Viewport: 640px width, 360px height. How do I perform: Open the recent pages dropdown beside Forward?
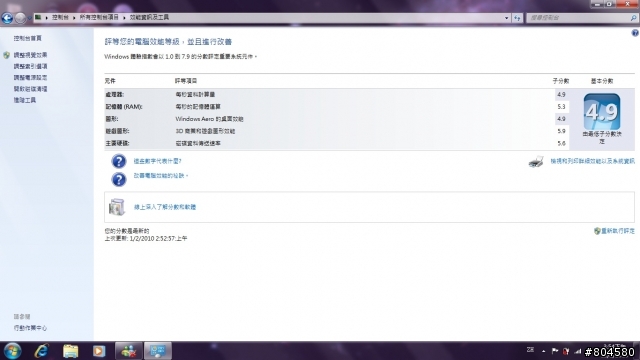(29, 18)
